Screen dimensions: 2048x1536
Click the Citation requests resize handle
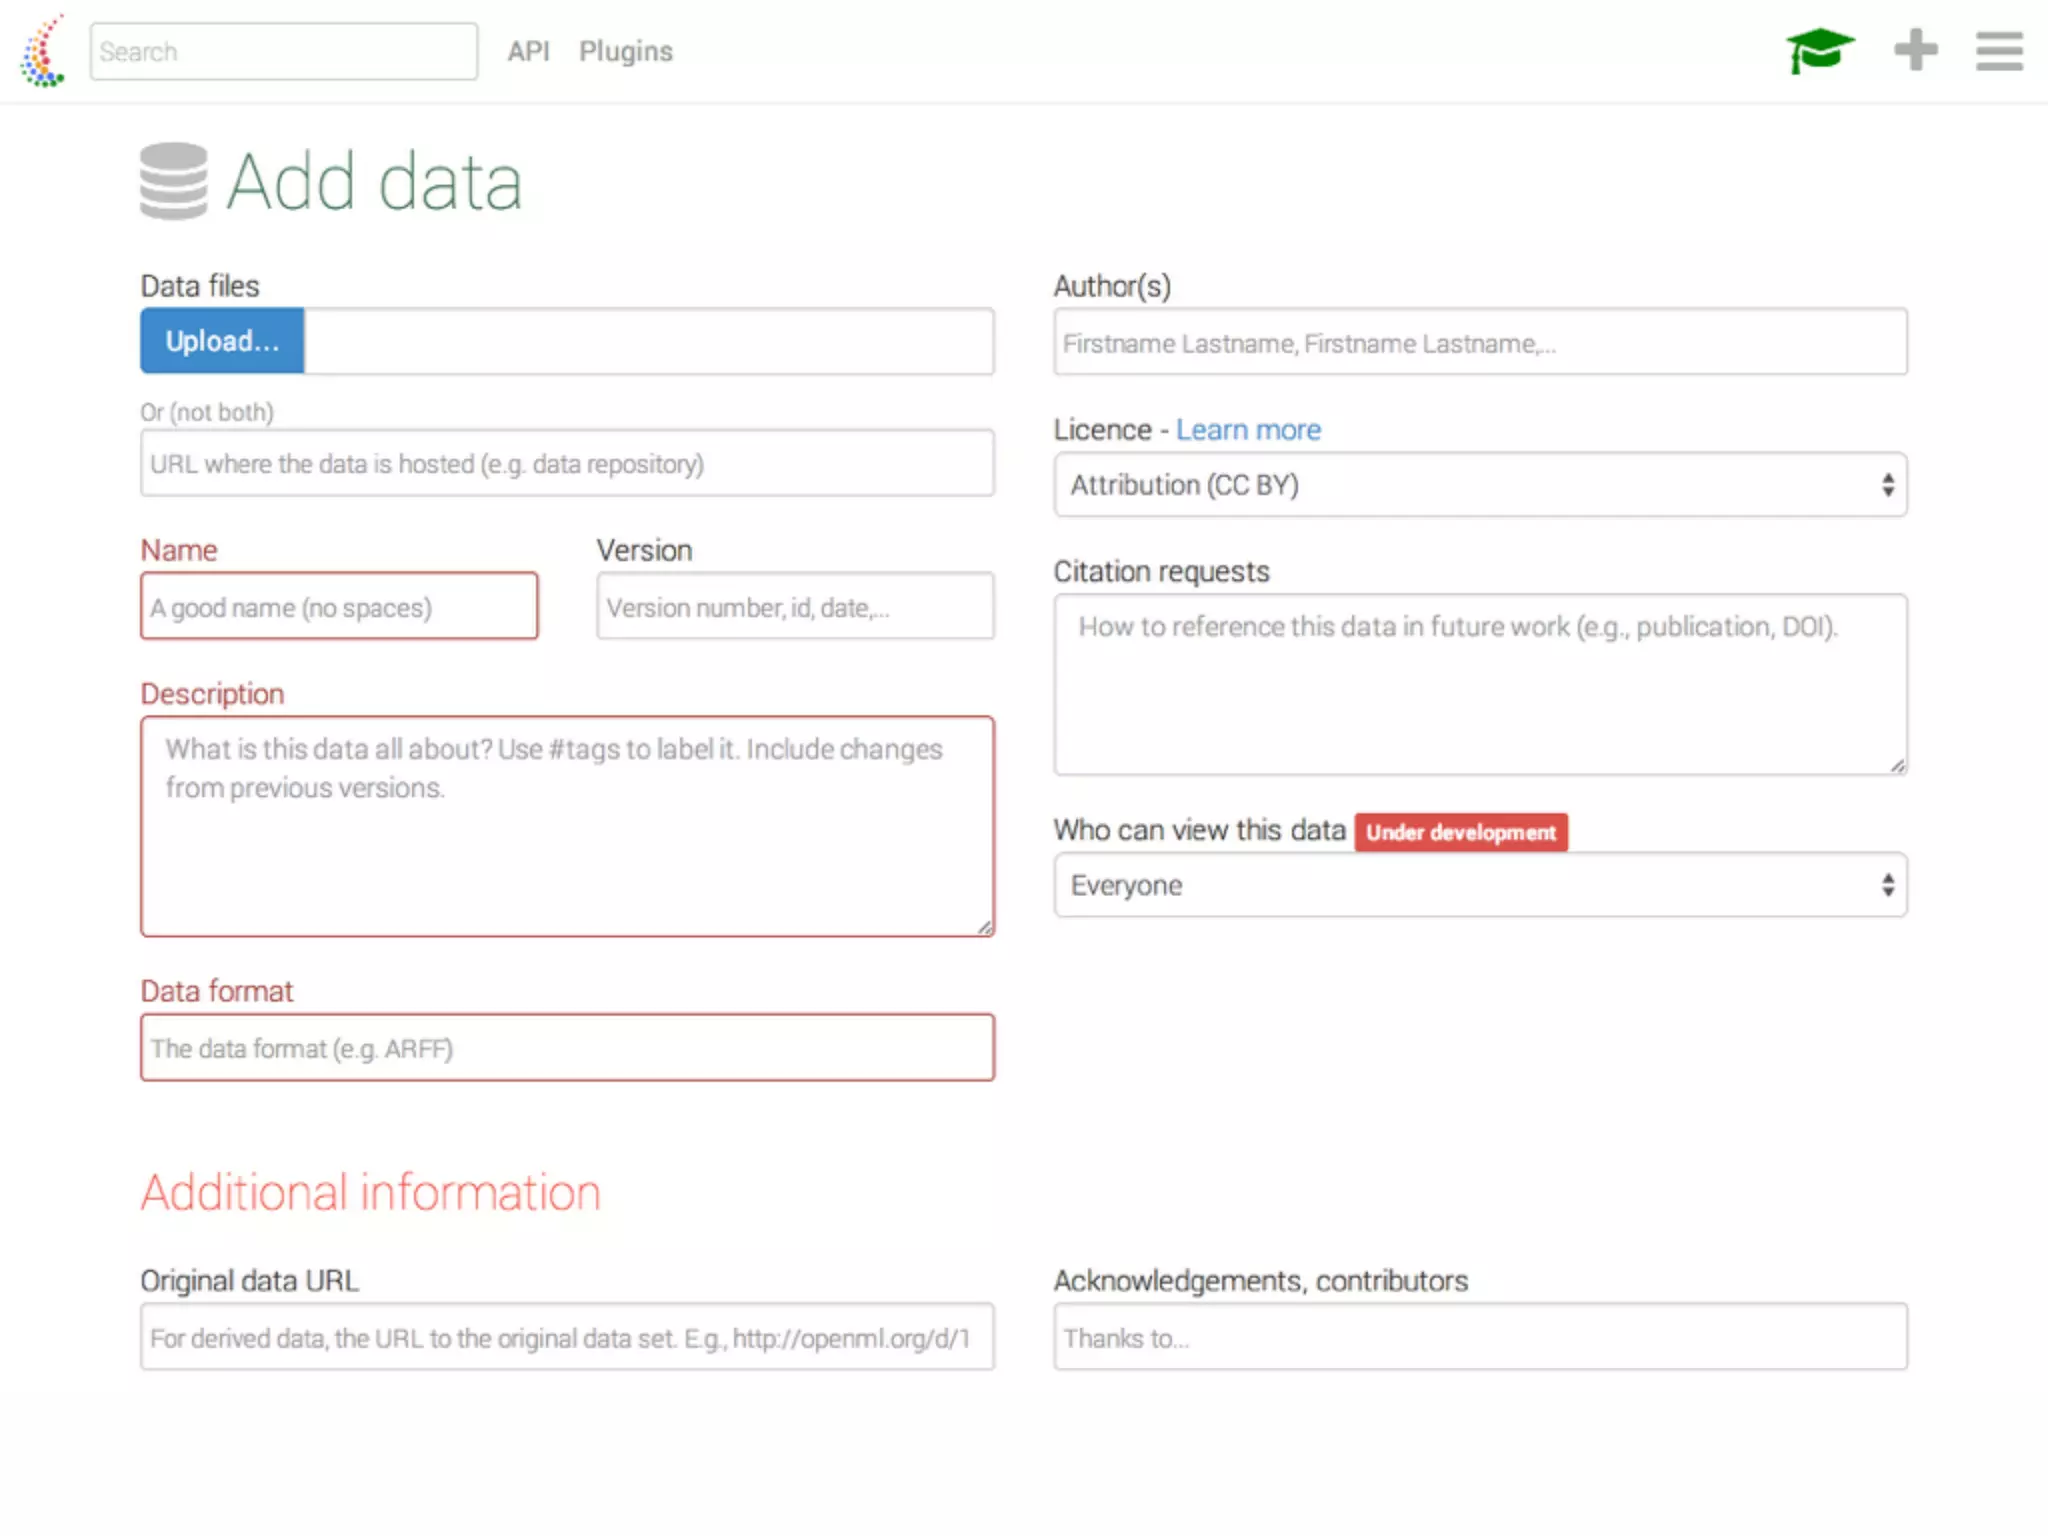click(x=1897, y=766)
